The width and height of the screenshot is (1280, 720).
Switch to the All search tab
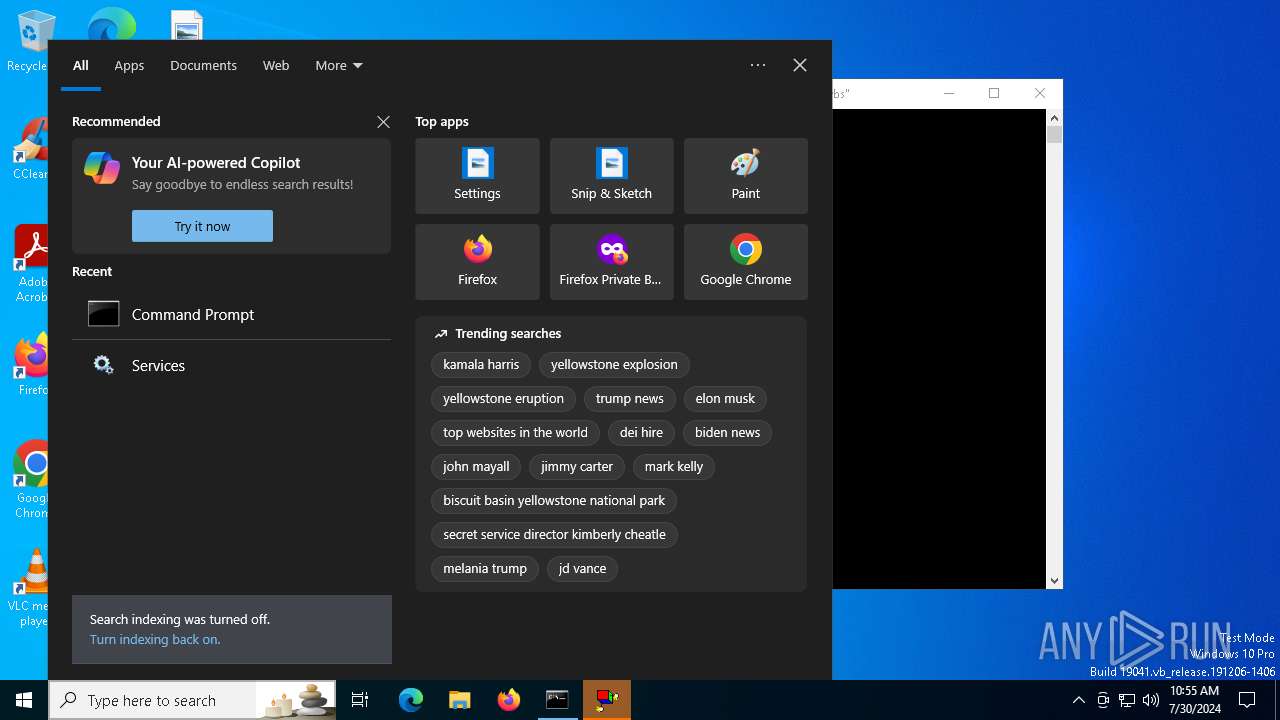81,65
